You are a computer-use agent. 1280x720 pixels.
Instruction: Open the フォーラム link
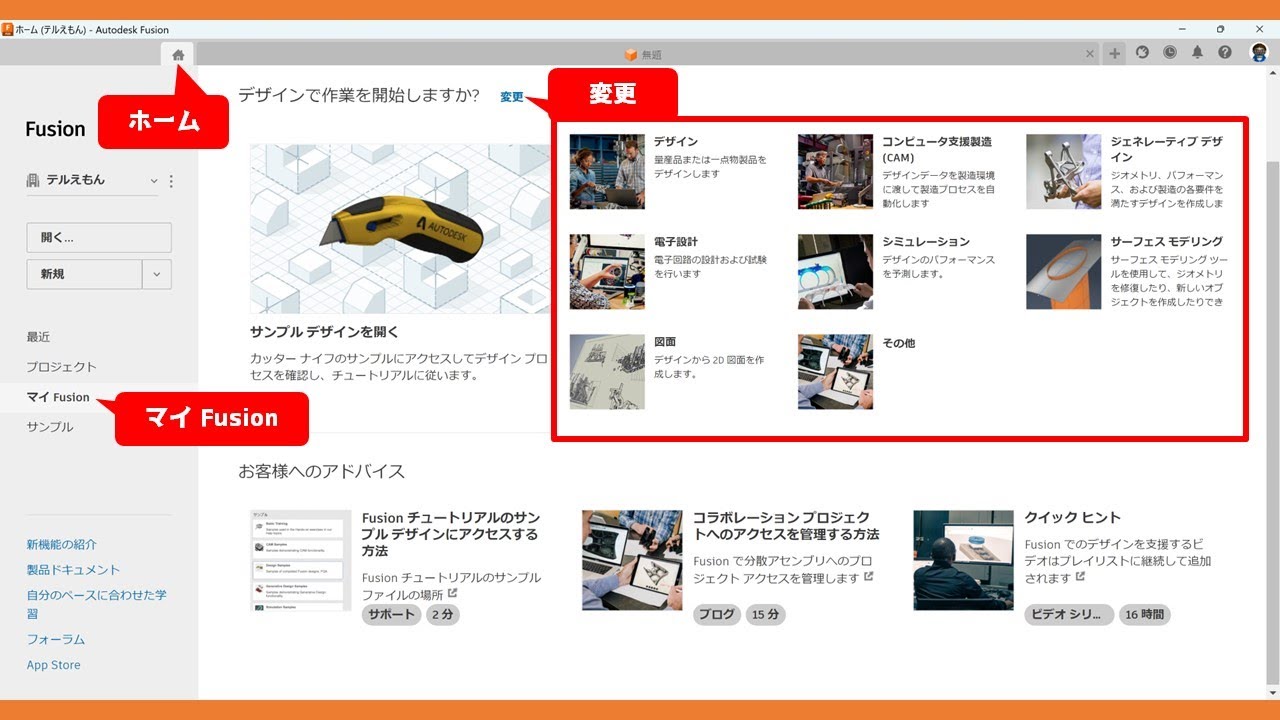[56, 639]
